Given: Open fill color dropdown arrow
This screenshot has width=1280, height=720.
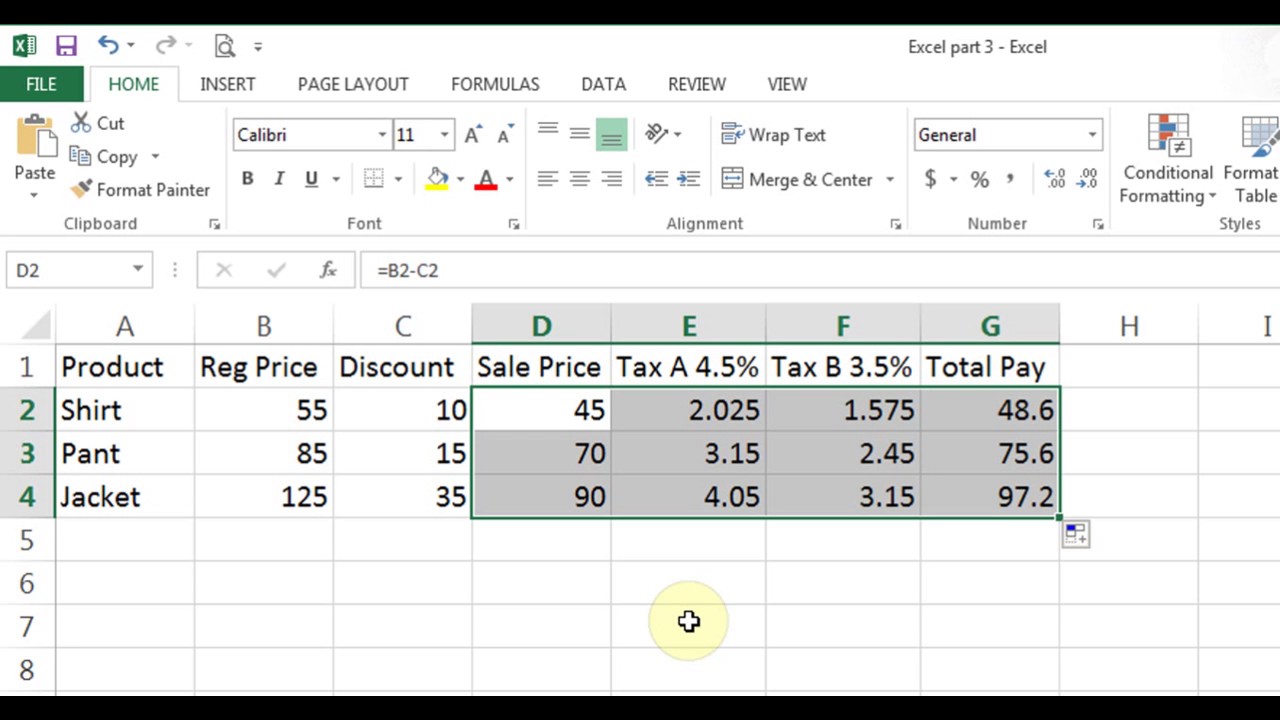Looking at the screenshot, I should point(460,180).
